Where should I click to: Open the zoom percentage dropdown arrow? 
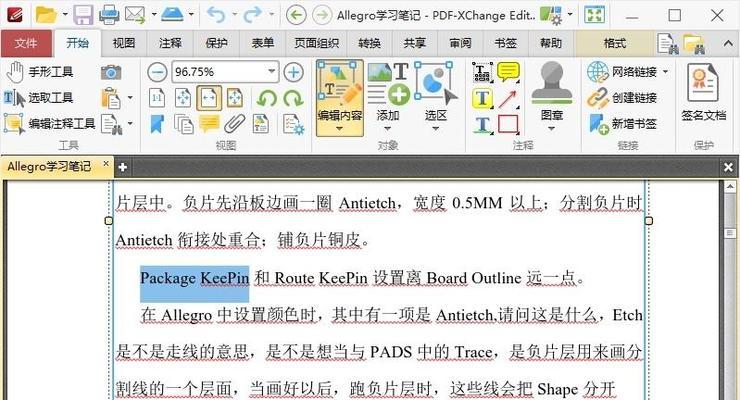pyautogui.click(x=272, y=72)
